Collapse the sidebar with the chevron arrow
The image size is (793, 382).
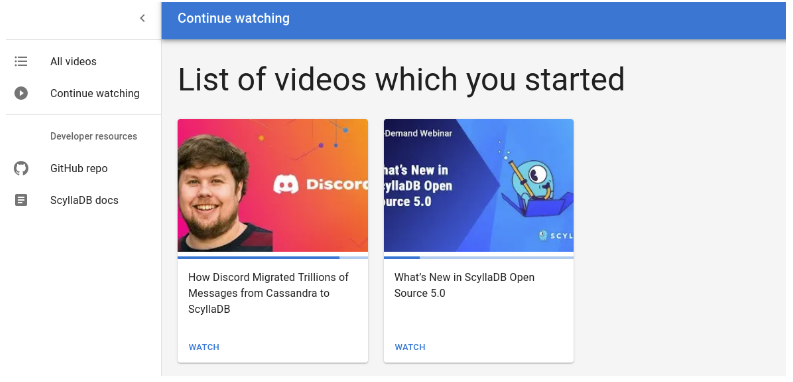pos(143,18)
